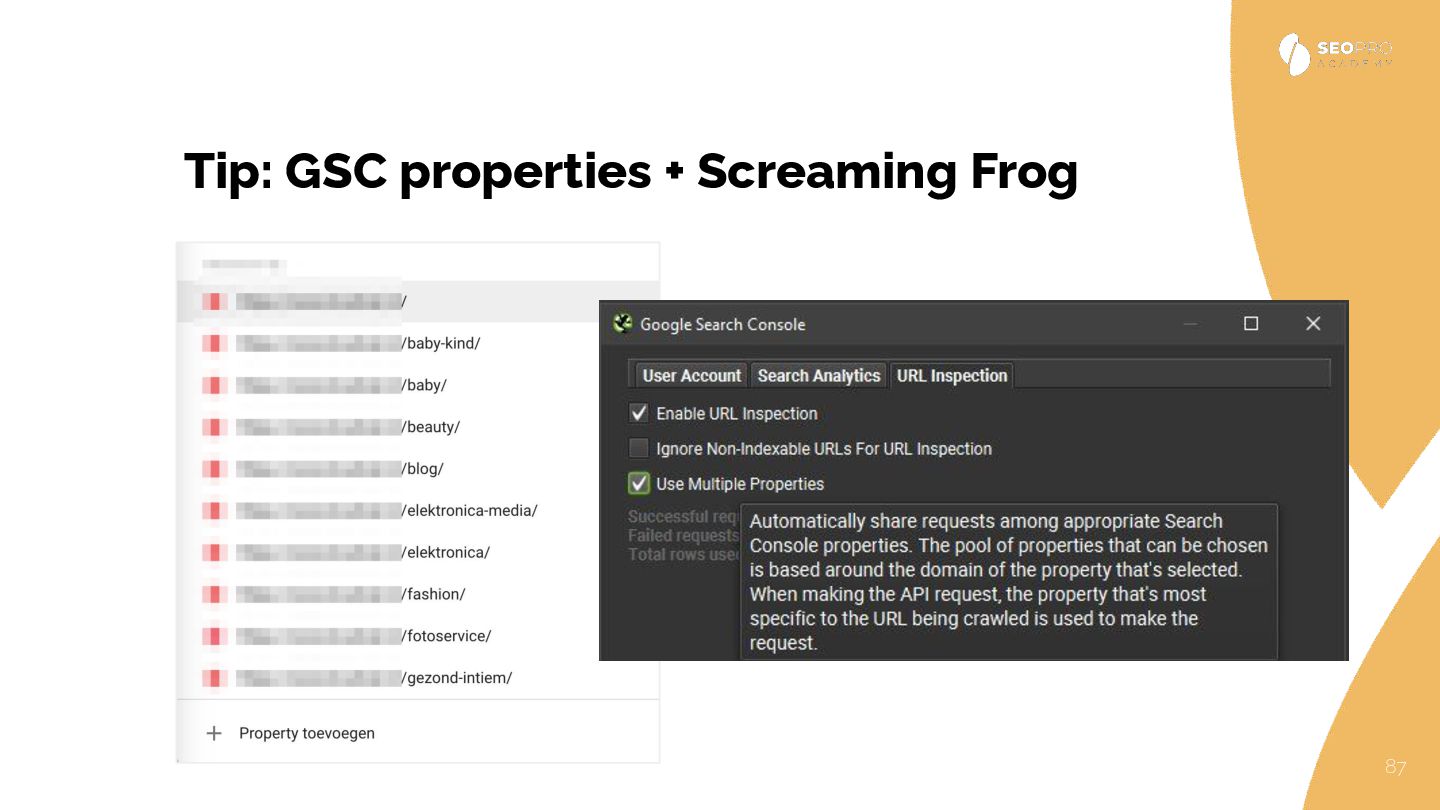Pick the /fotoservice/ property
1440x810 pixels.
click(x=446, y=636)
